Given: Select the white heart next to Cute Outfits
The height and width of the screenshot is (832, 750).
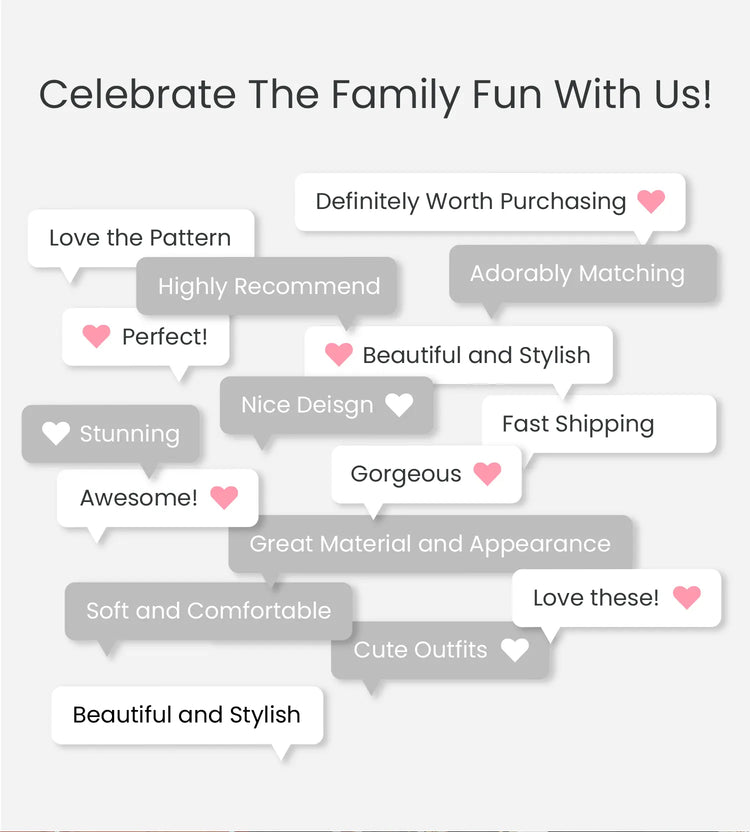Looking at the screenshot, I should click(514, 650).
